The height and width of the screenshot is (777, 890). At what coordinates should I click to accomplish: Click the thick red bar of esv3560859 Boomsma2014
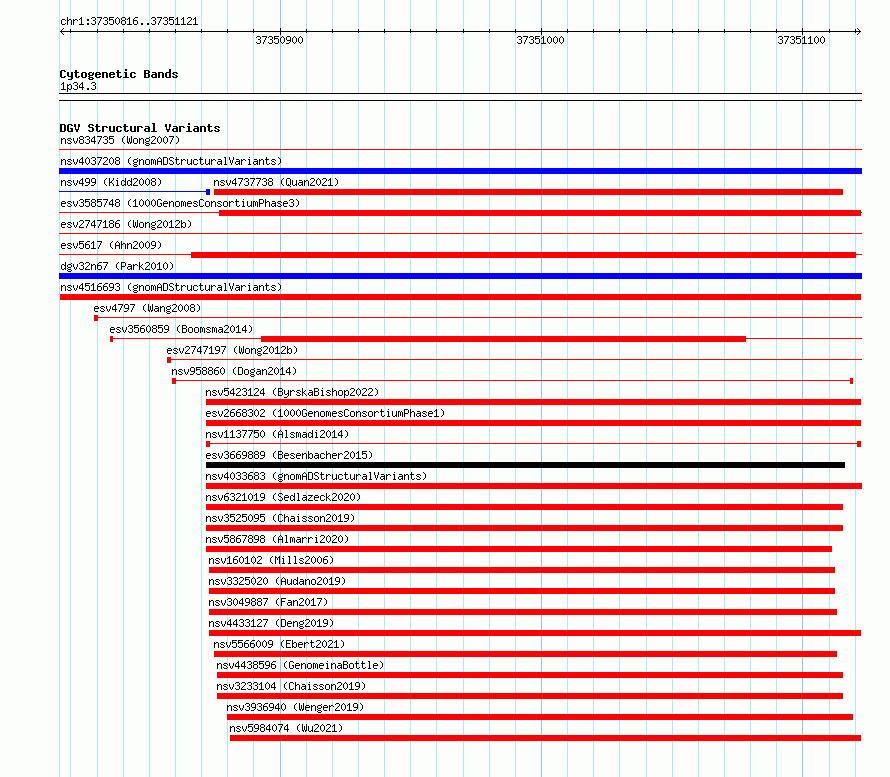coord(503,339)
